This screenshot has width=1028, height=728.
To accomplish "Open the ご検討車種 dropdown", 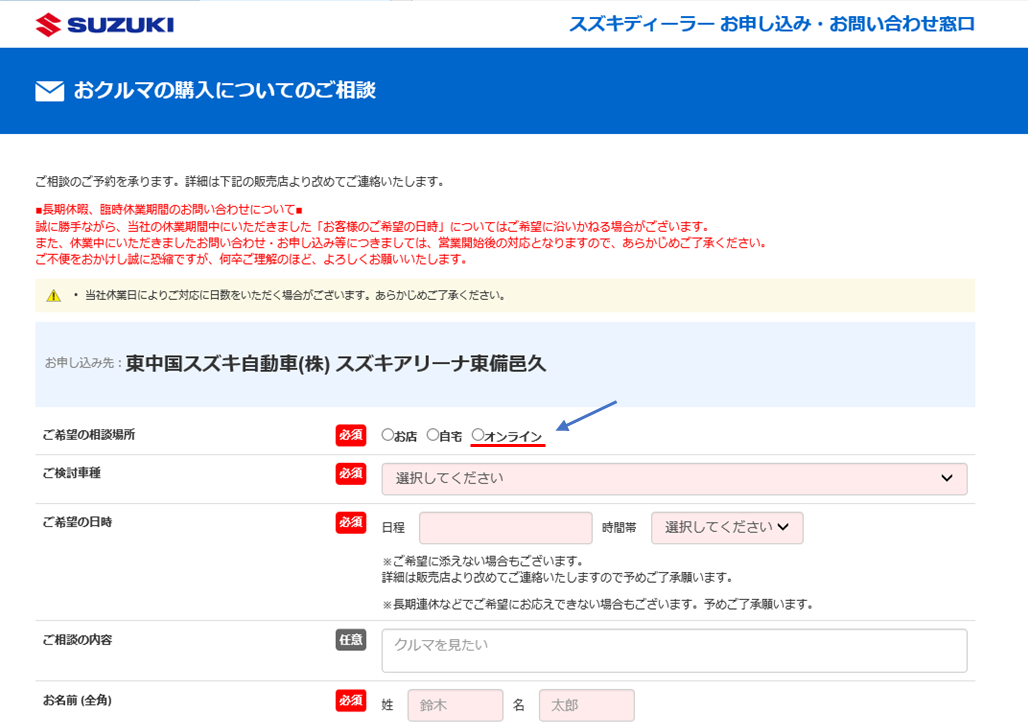I will (x=674, y=479).
